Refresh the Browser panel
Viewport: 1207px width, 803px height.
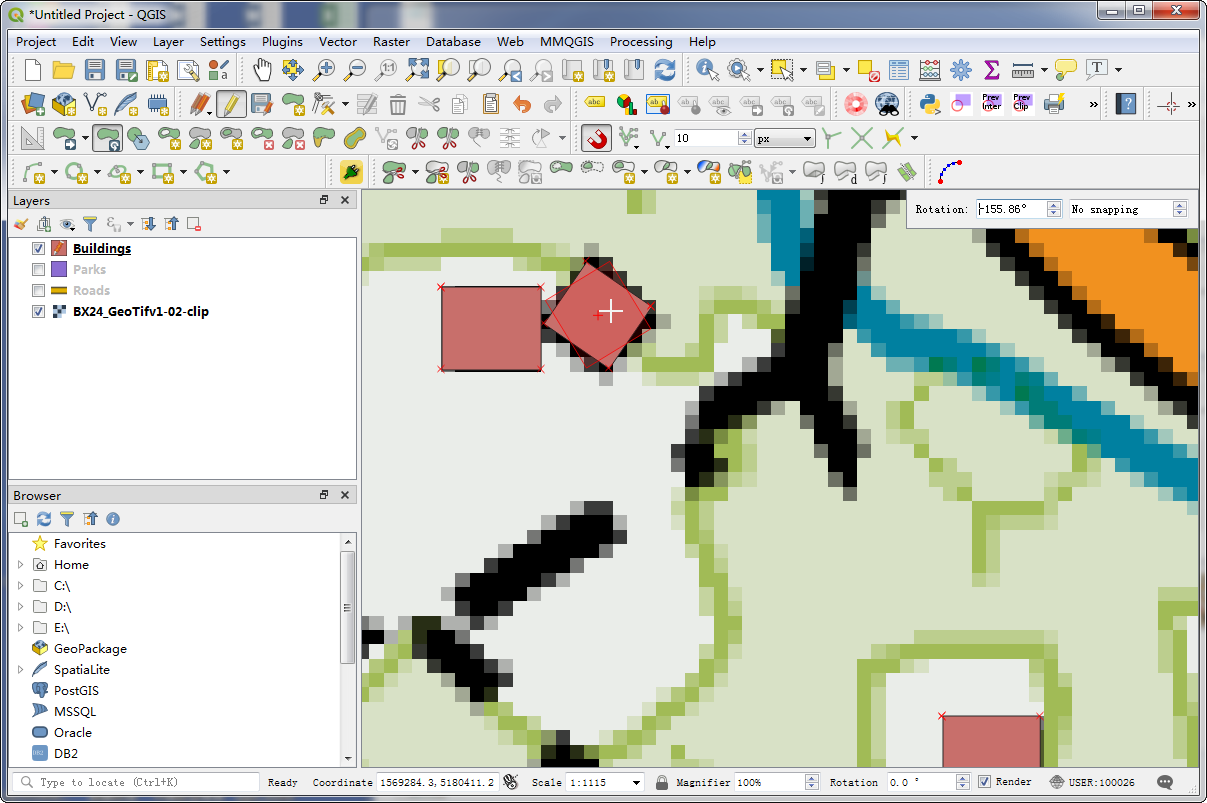tap(44, 519)
